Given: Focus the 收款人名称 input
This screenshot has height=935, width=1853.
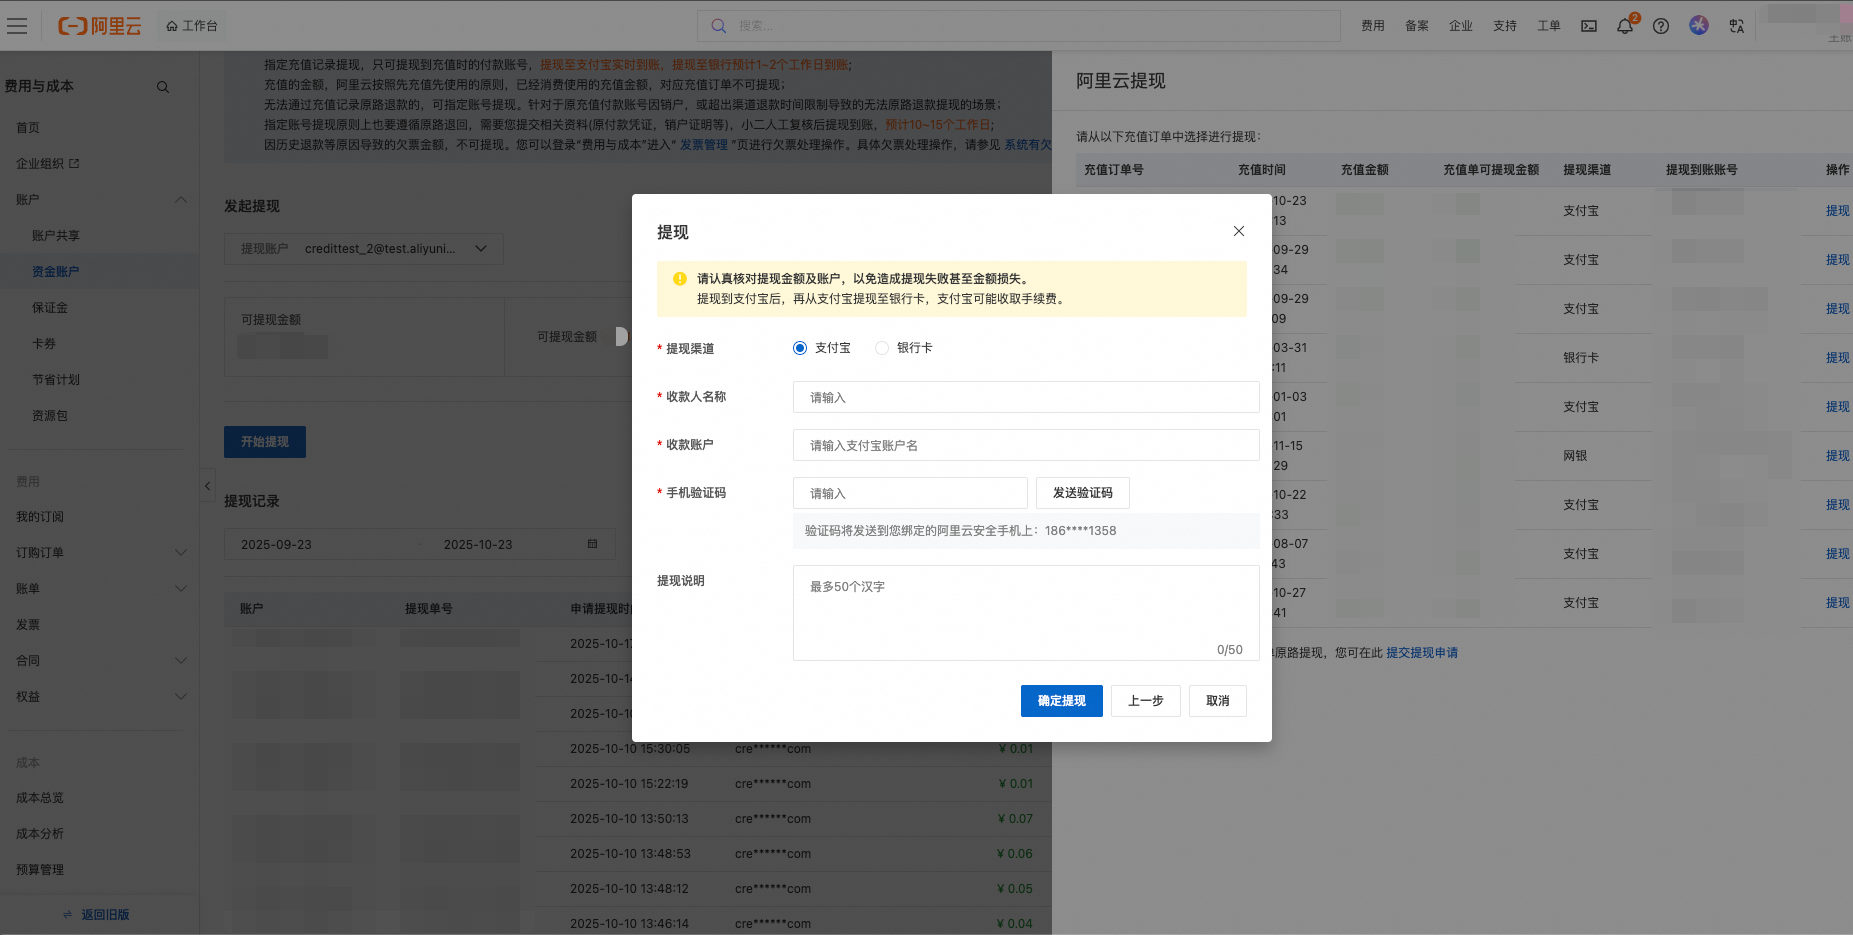Looking at the screenshot, I should [1026, 397].
